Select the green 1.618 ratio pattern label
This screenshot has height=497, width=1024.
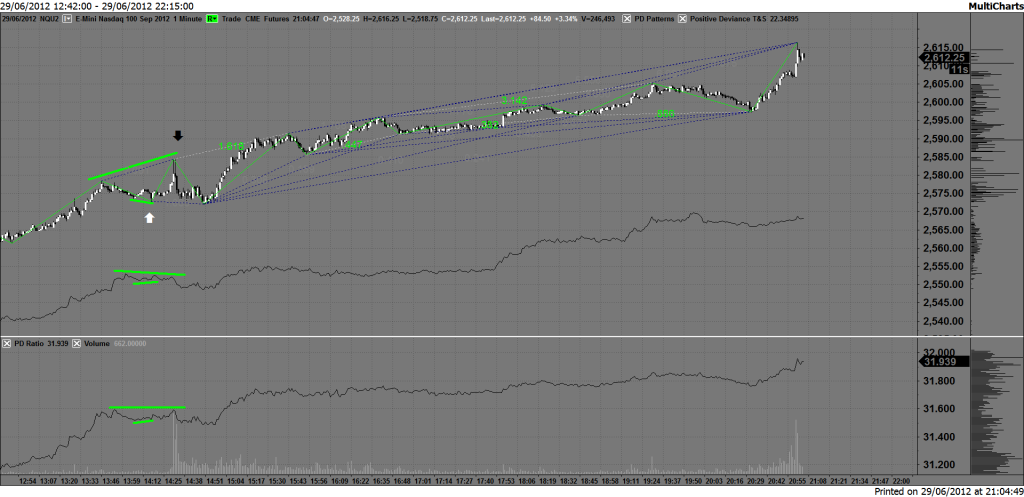(x=231, y=146)
